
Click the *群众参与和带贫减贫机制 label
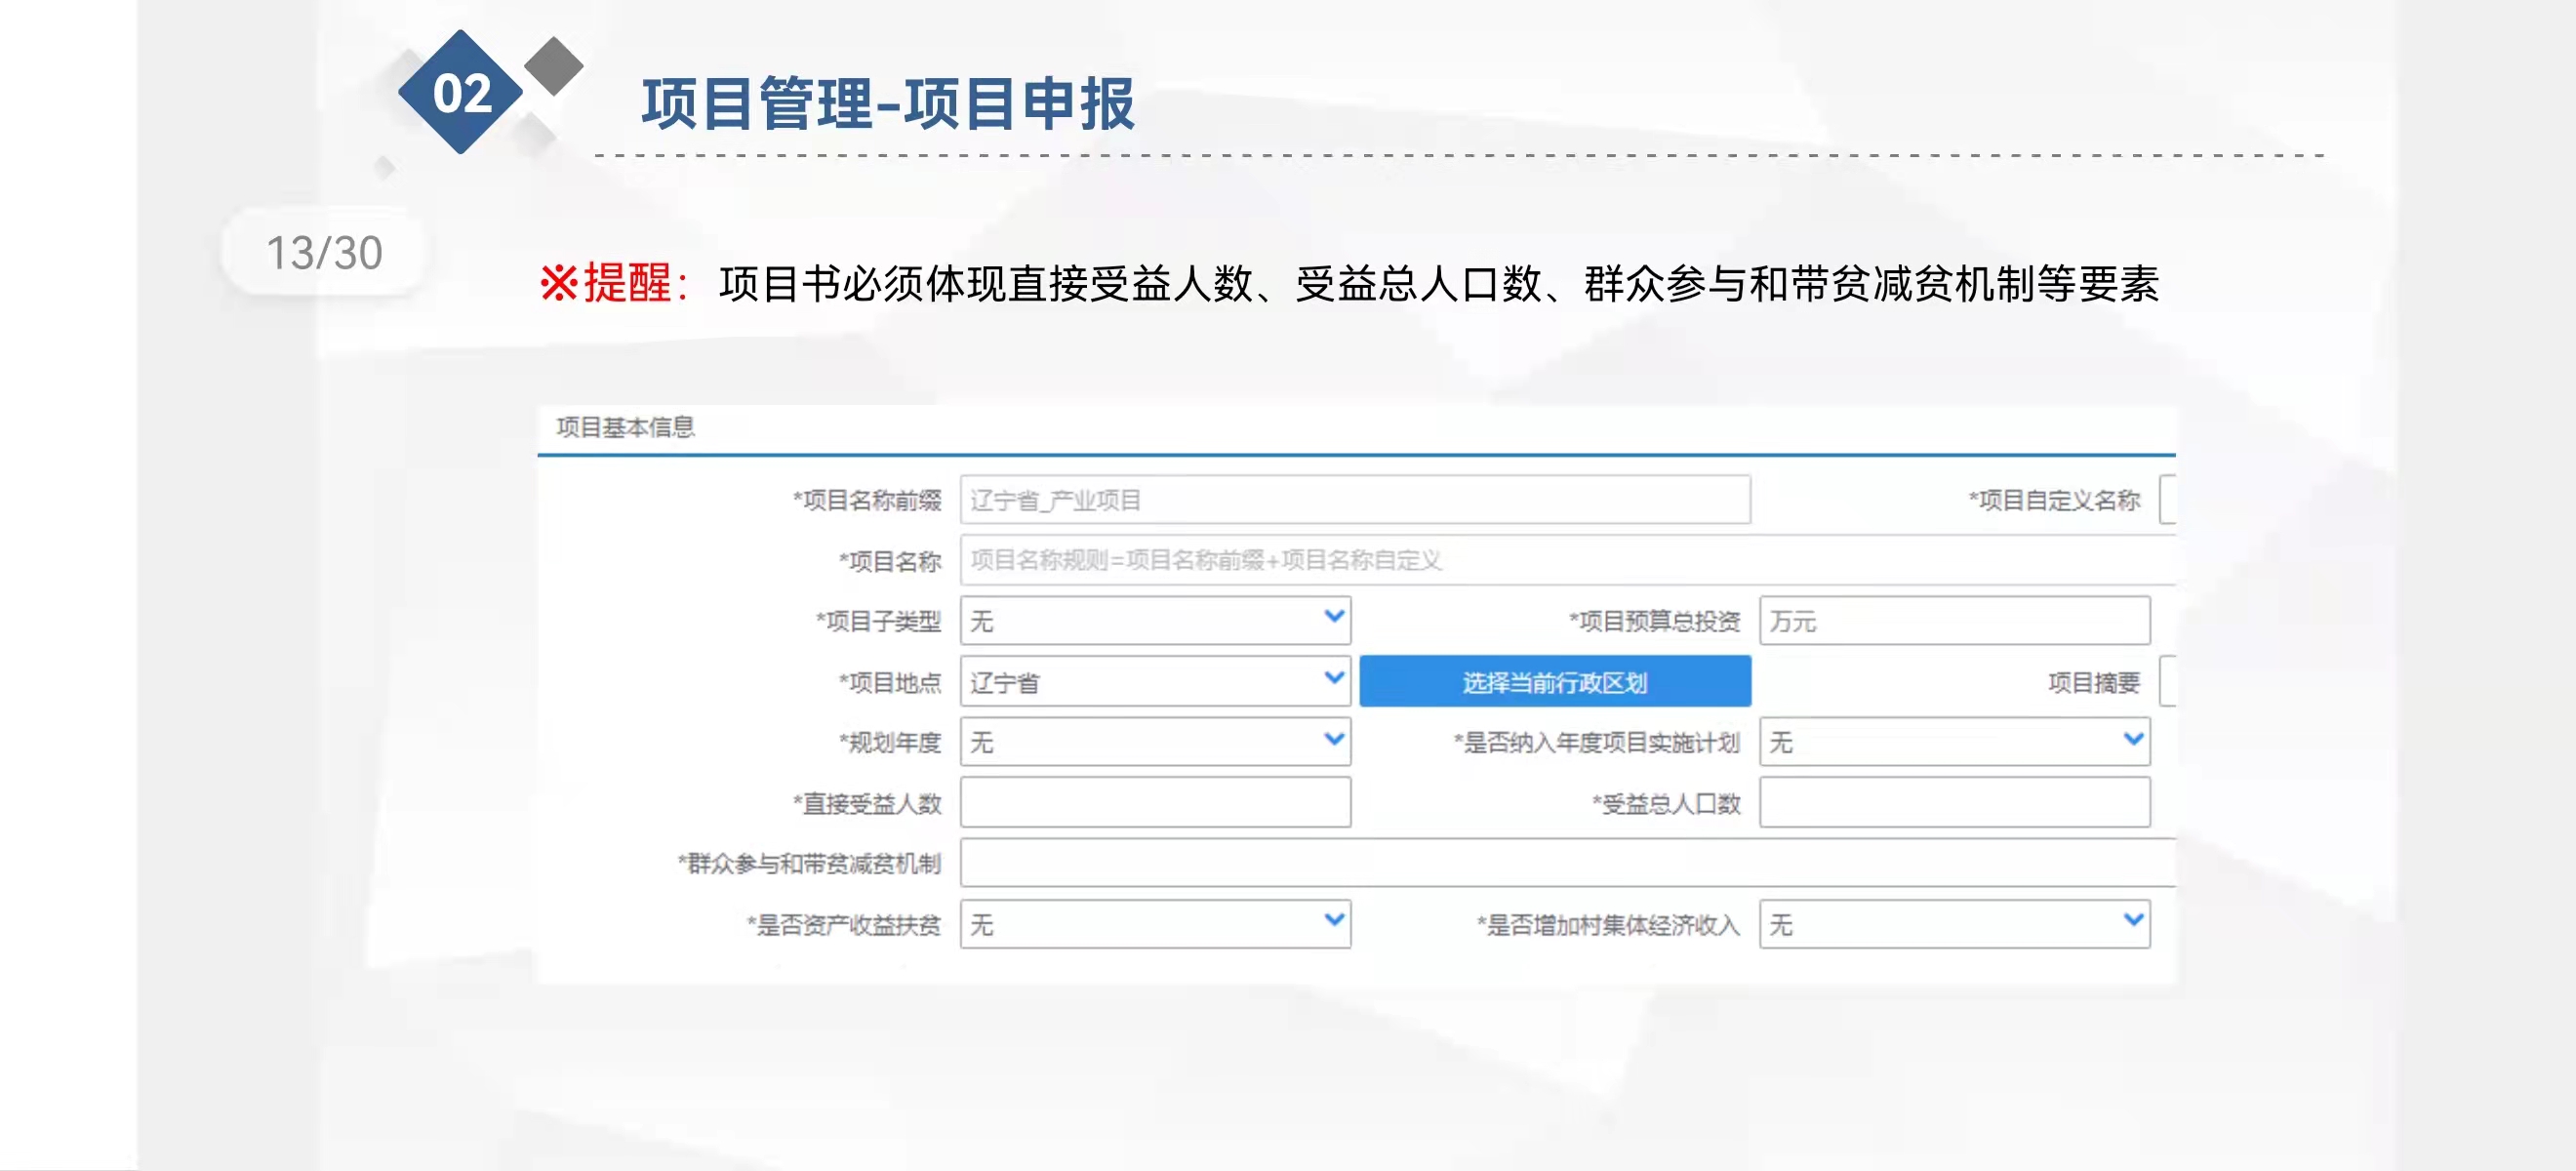[x=809, y=863]
